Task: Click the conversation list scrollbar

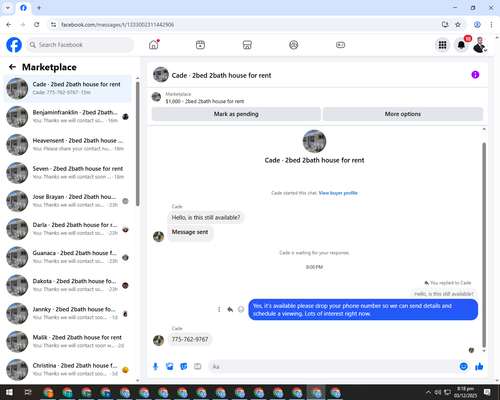Action: 137,143
